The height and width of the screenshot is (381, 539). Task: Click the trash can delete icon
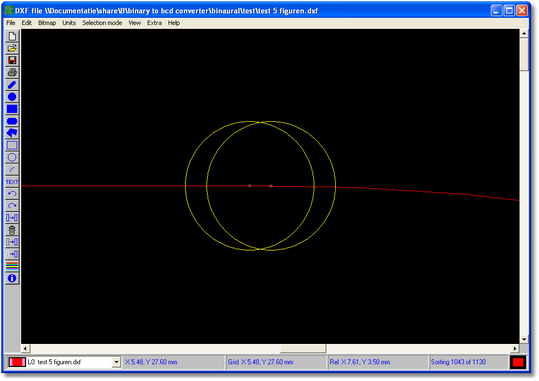[12, 230]
